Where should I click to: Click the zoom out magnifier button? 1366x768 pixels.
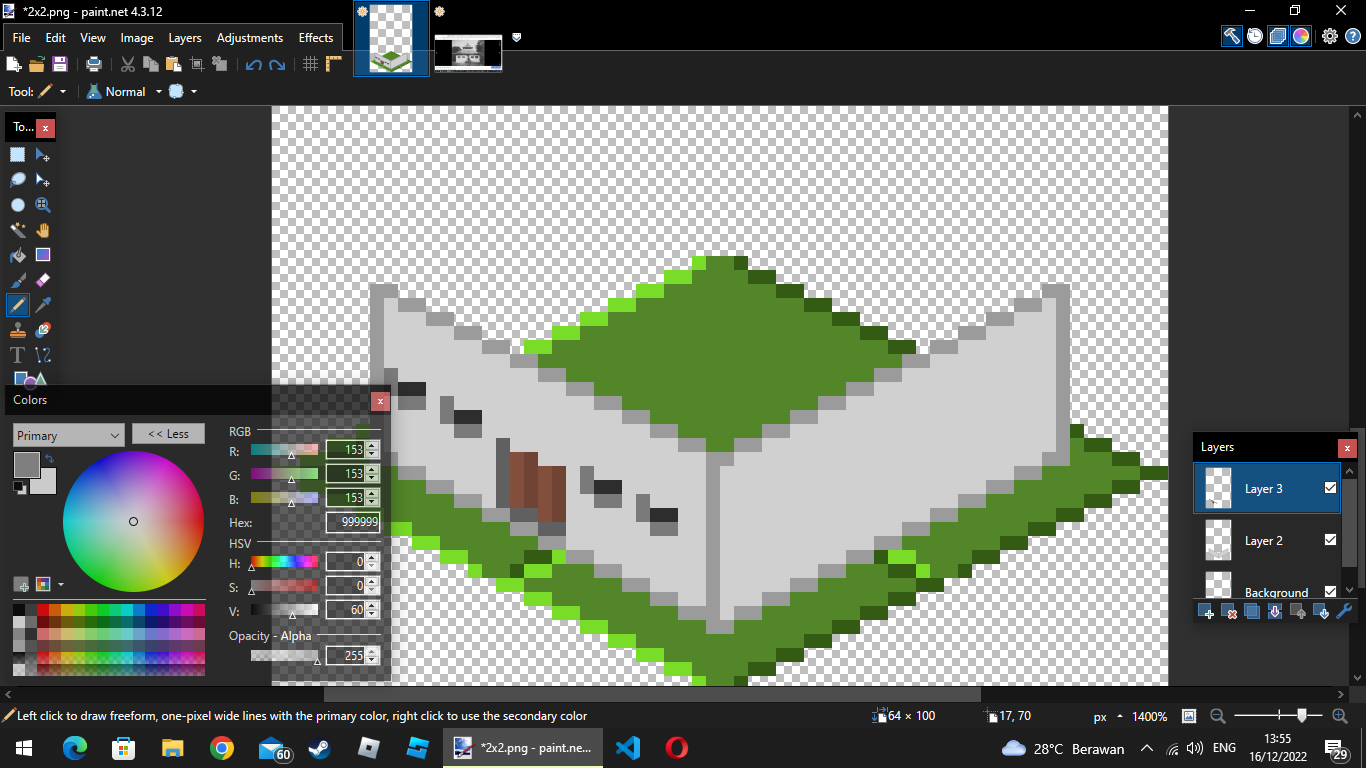1218,716
